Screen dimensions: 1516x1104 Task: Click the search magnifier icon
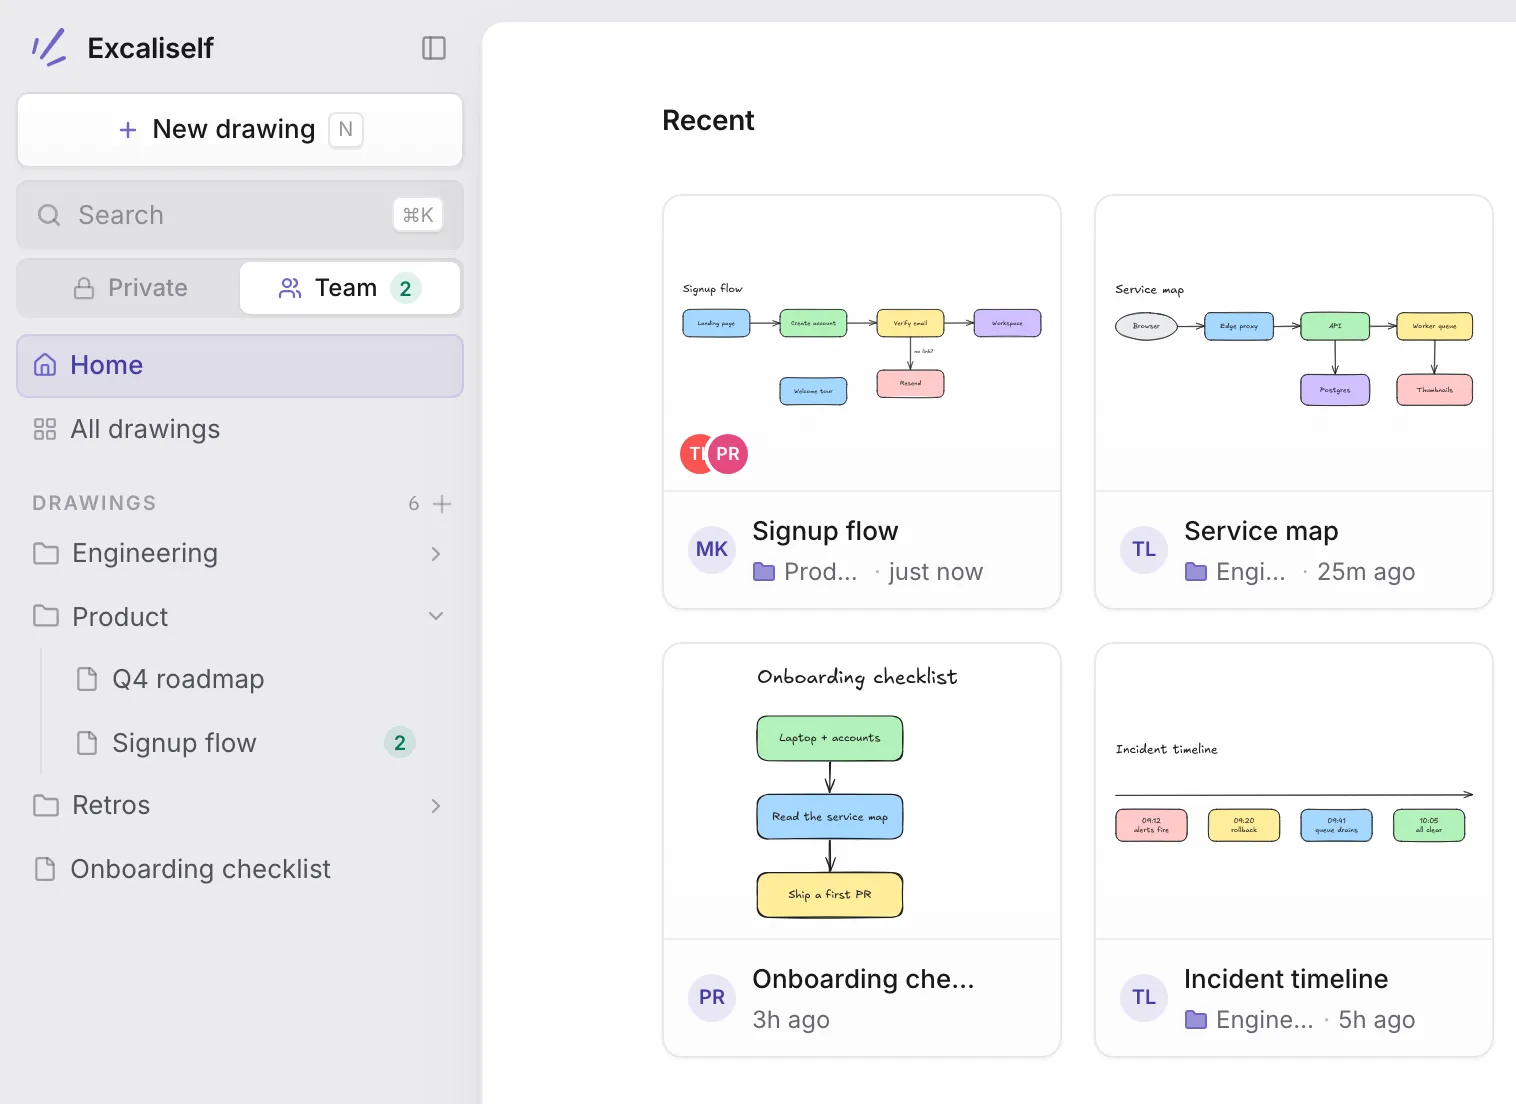[x=49, y=215]
